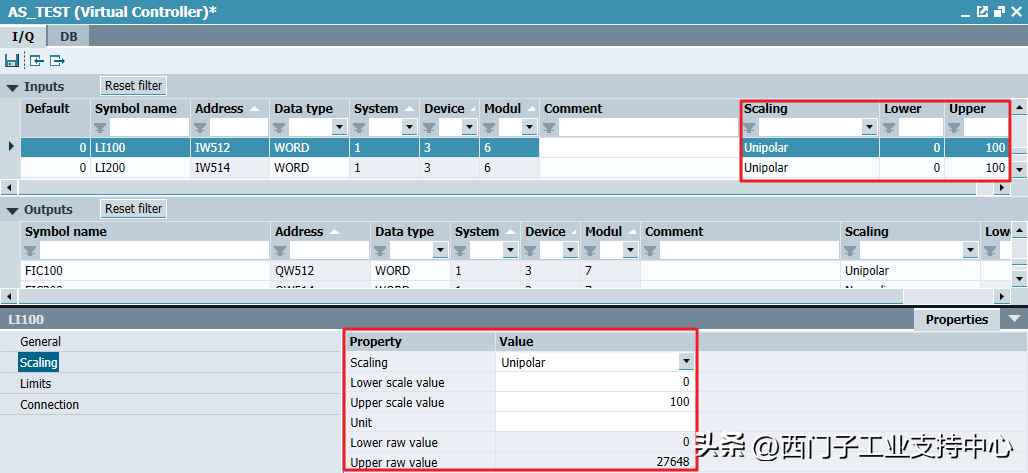Image resolution: width=1028 pixels, height=473 pixels.
Task: Click the Upper scale value field
Action: [x=594, y=402]
